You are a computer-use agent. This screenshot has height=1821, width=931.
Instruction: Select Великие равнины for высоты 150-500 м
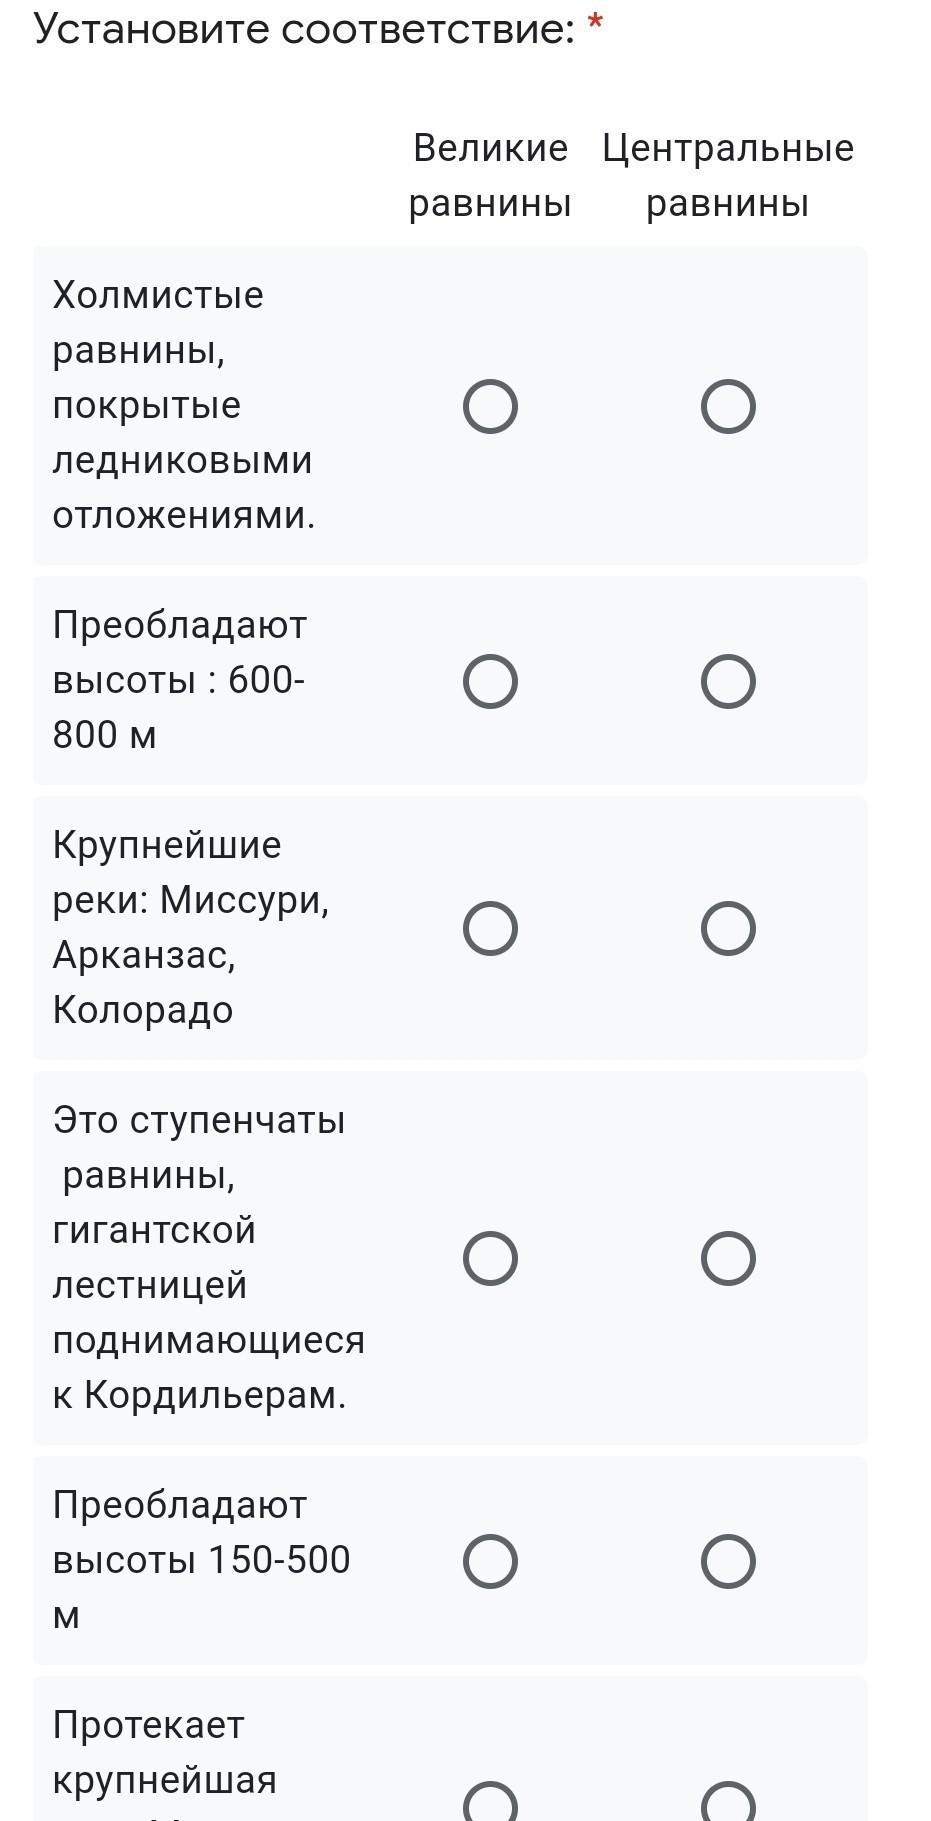coord(490,1561)
